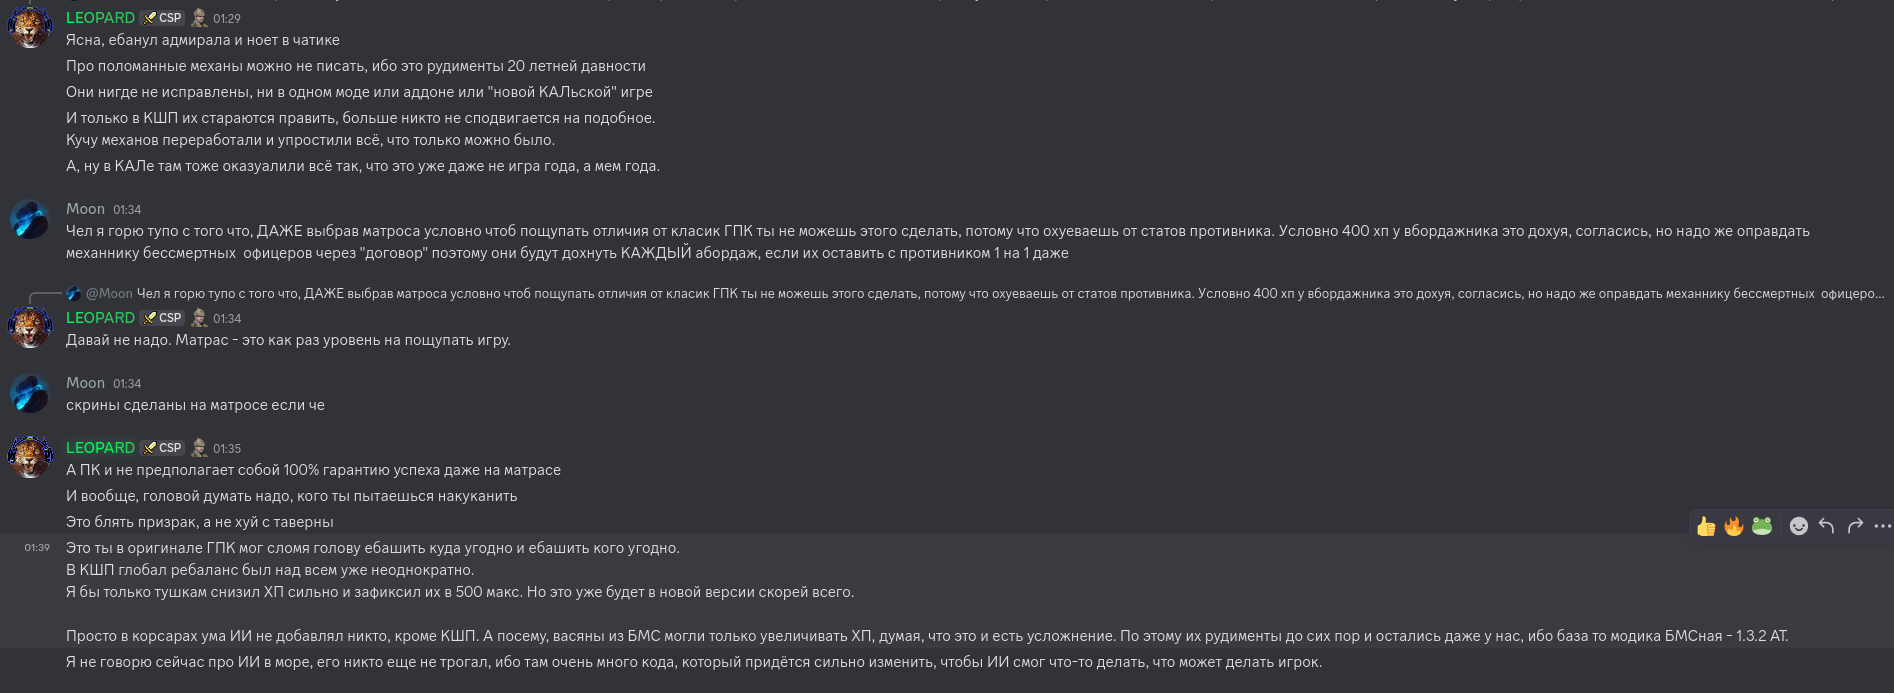Image resolution: width=1894 pixels, height=693 pixels.
Task: Click the @Moon mention in reply preview
Action: point(109,294)
